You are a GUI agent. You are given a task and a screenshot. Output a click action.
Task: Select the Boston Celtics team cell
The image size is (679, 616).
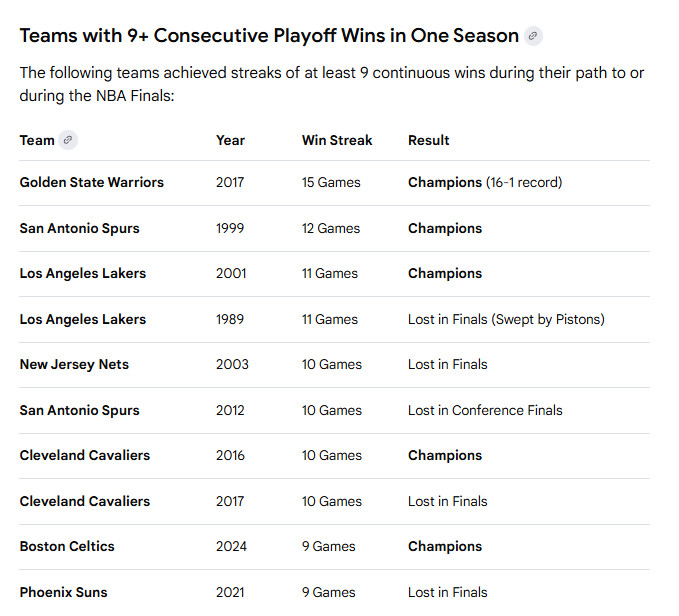[x=67, y=547]
